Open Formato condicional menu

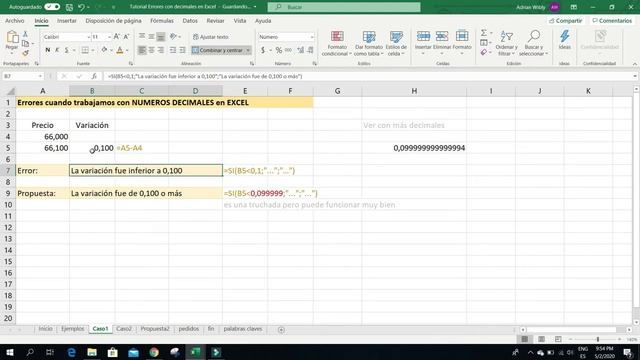point(337,43)
